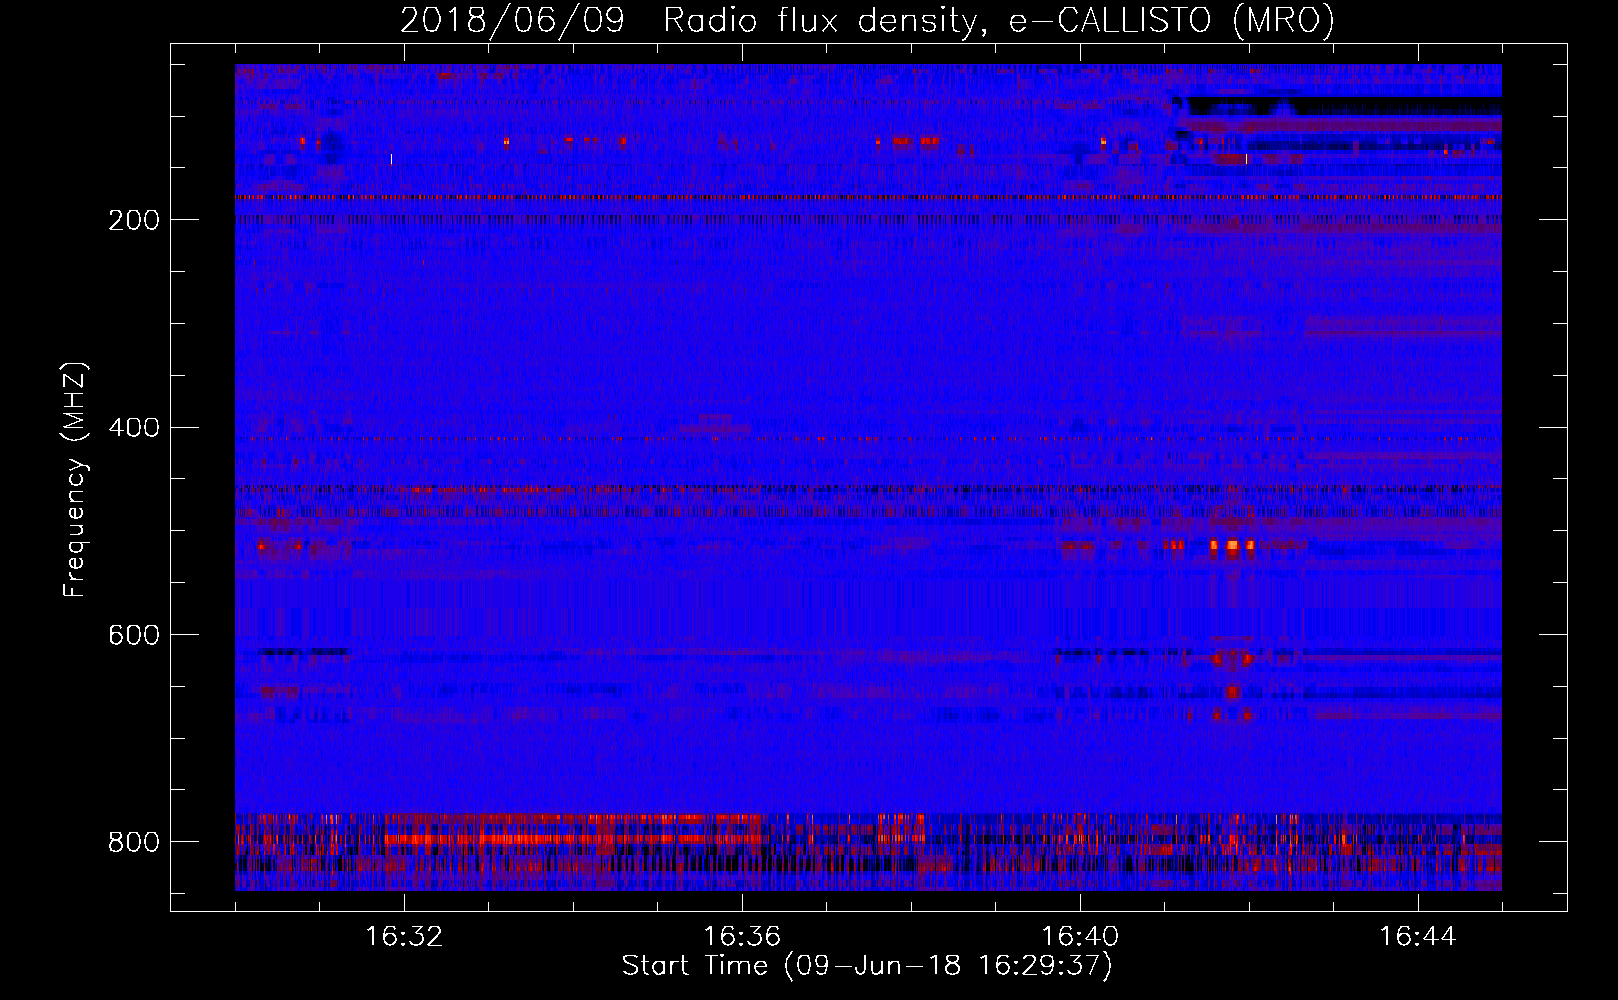The height and width of the screenshot is (1000, 1618).
Task: Click the '16:40' time tick label
Action: pyautogui.click(x=1080, y=937)
